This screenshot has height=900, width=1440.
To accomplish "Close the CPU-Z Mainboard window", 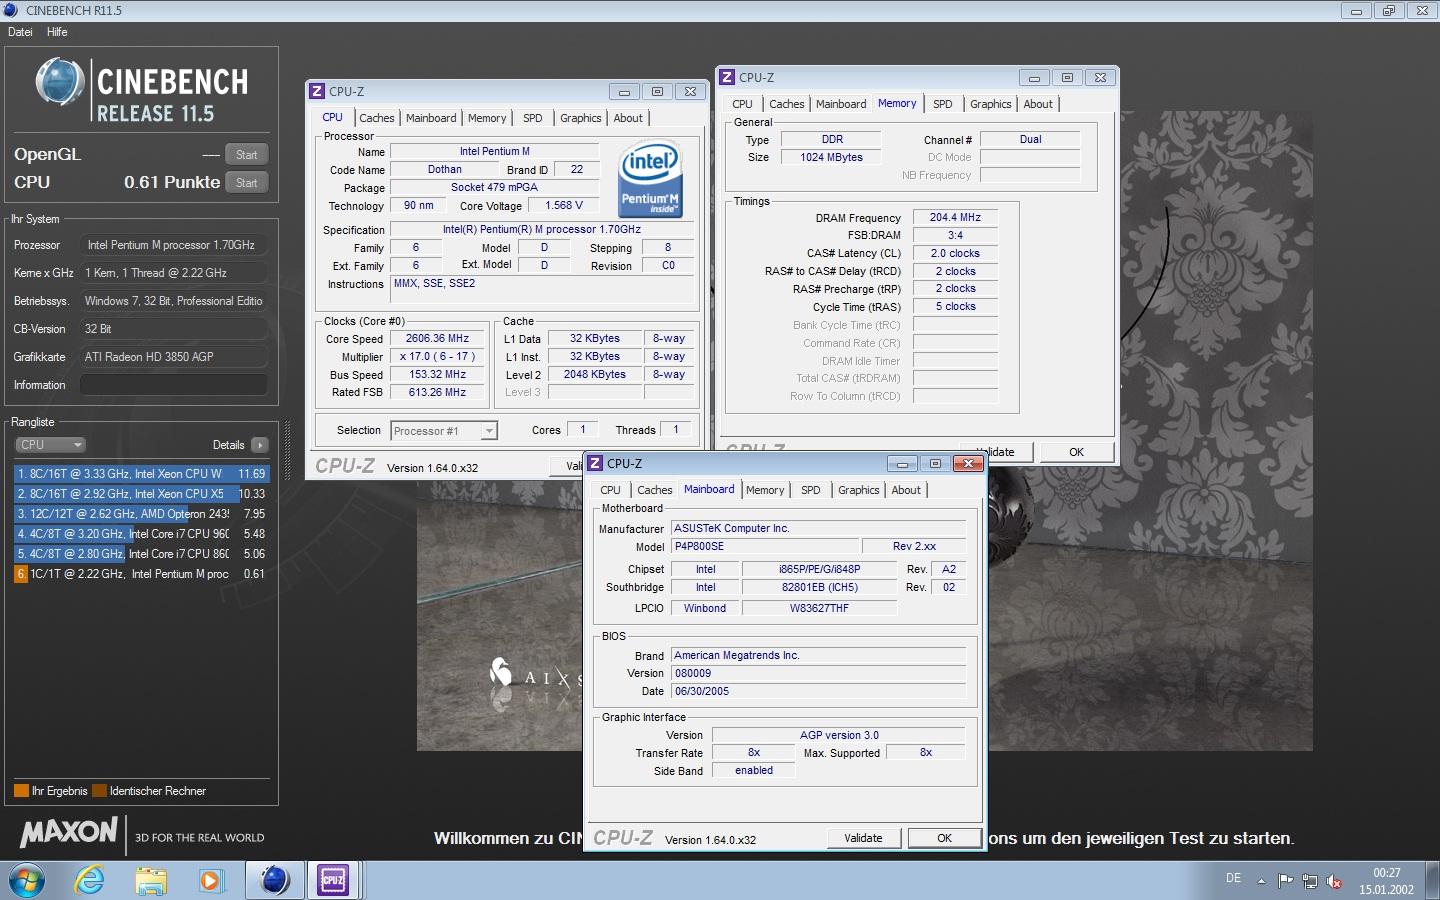I will (x=968, y=463).
